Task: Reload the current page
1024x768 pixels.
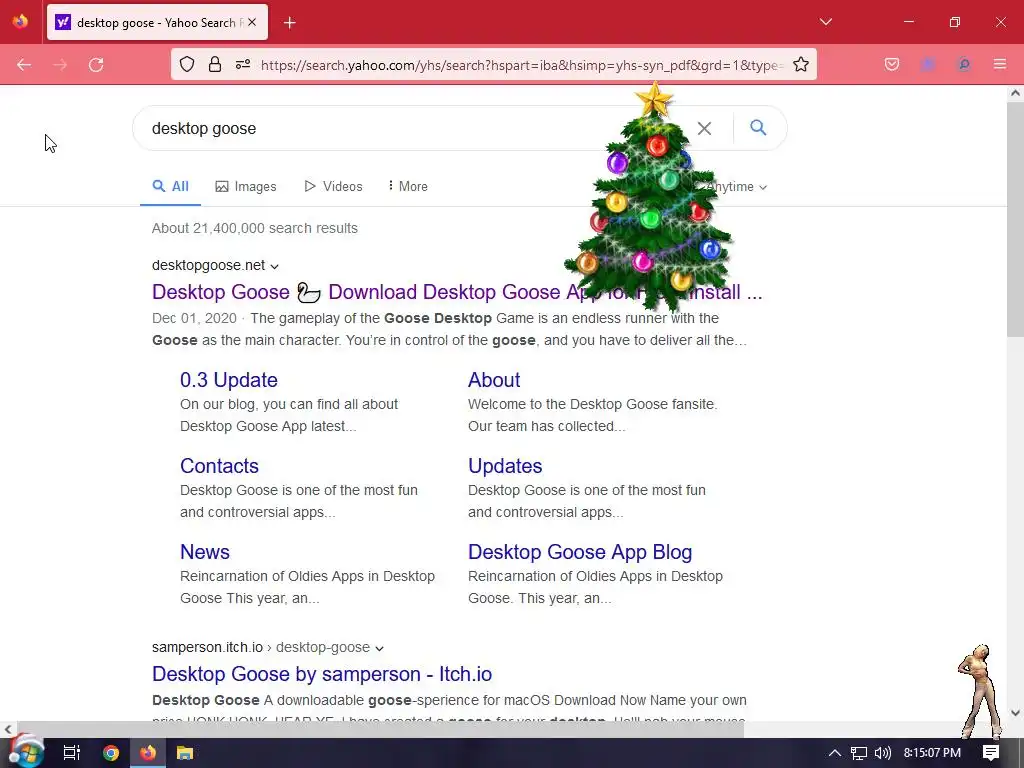Action: click(x=96, y=65)
